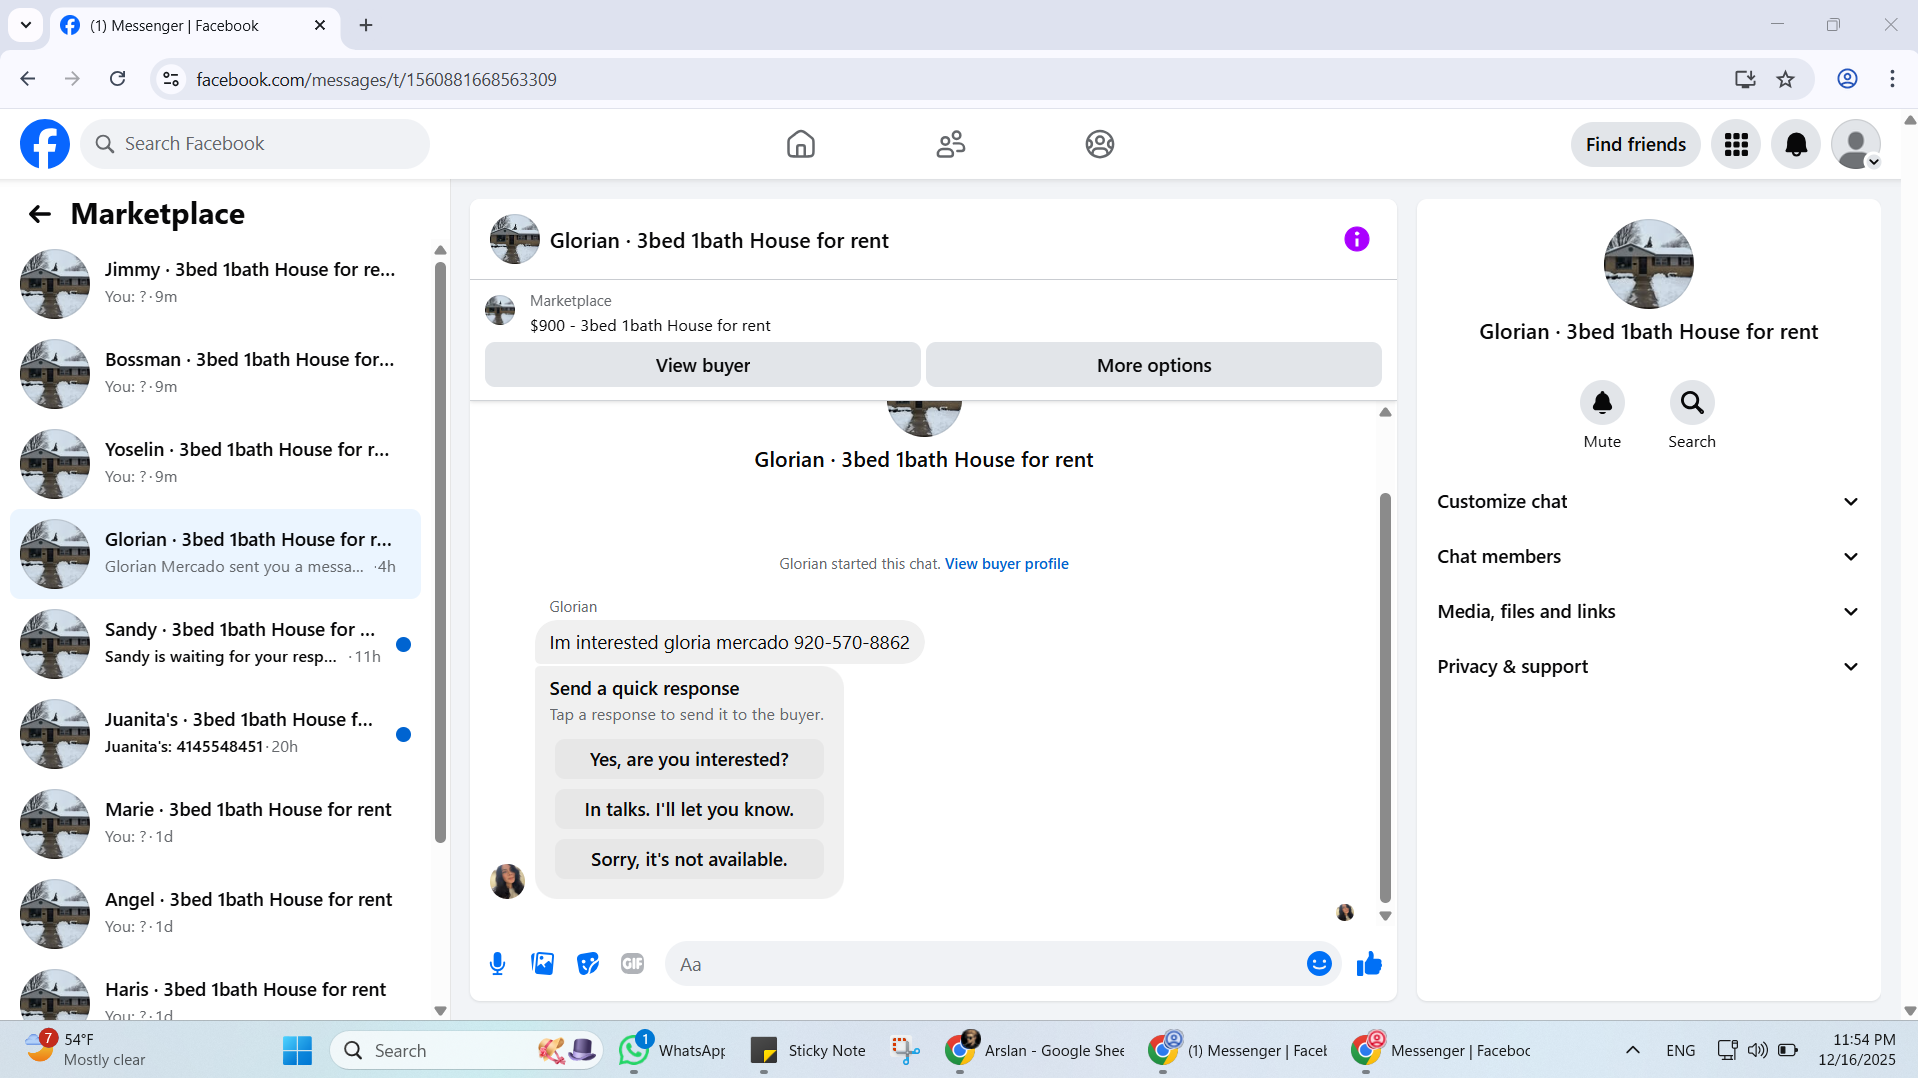Switch to Arslan Google Sheets taskbar window
Screen dimensions: 1918x1078
(1036, 1050)
